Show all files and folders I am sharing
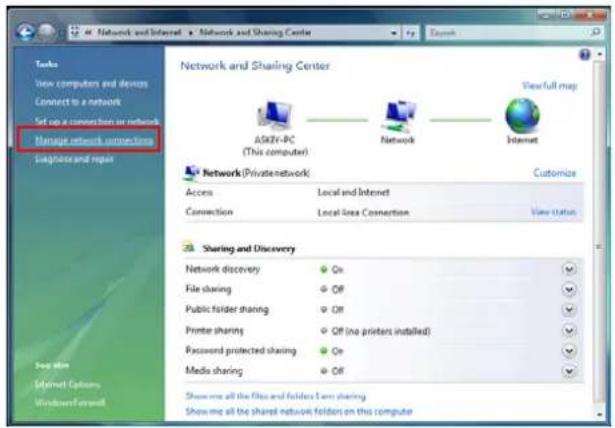The image size is (615, 428). [x=275, y=396]
